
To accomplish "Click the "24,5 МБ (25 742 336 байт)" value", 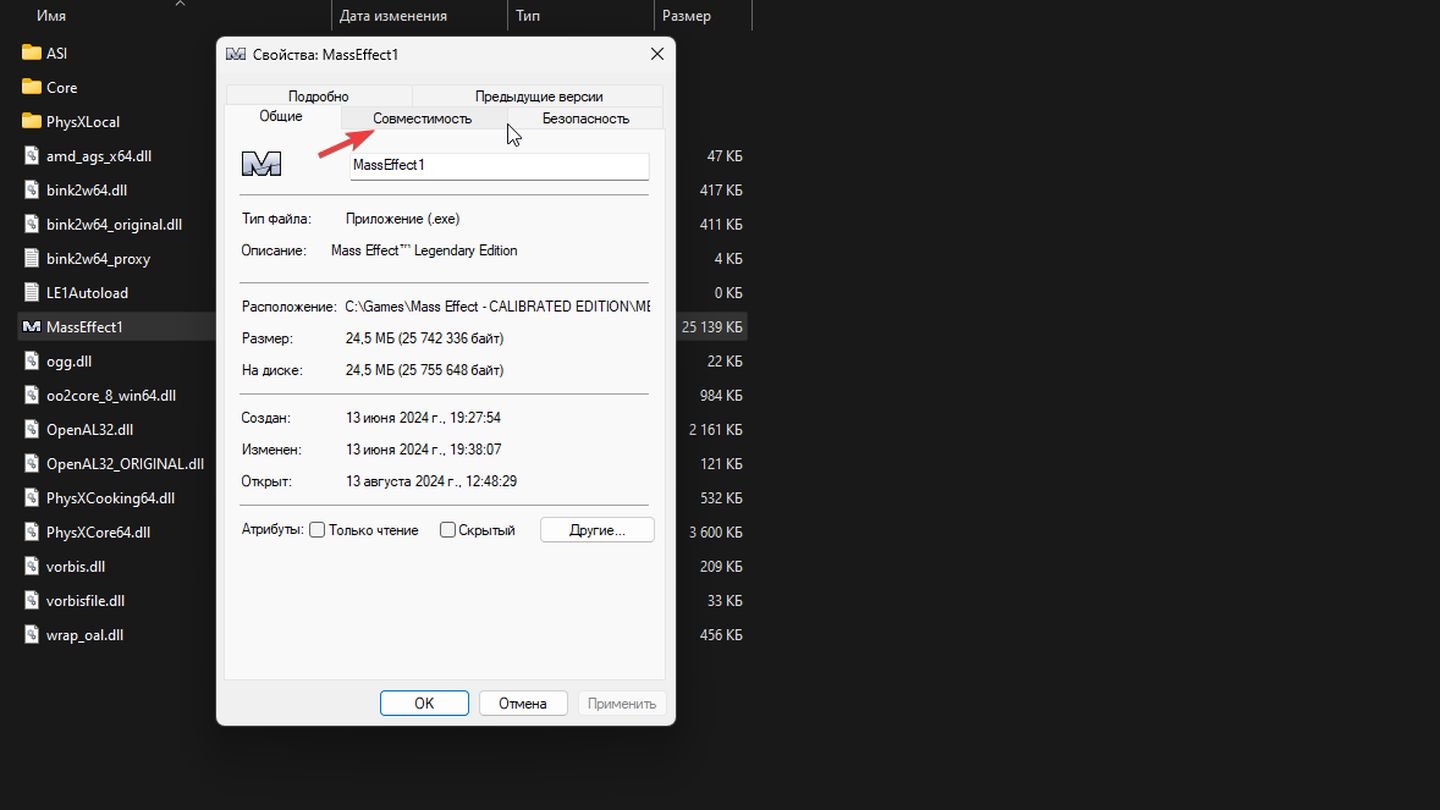I will (425, 338).
